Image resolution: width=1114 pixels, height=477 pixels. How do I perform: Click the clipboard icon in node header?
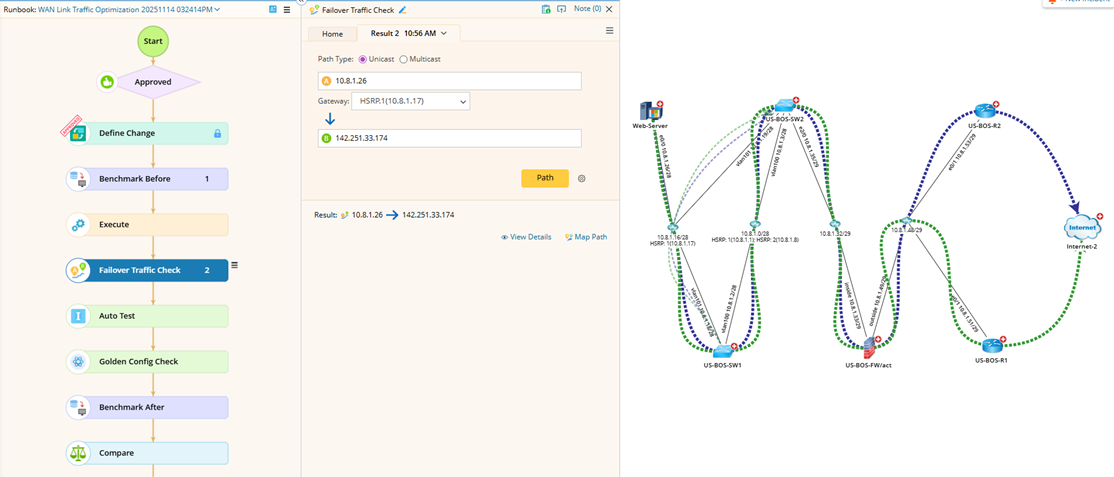coord(546,9)
